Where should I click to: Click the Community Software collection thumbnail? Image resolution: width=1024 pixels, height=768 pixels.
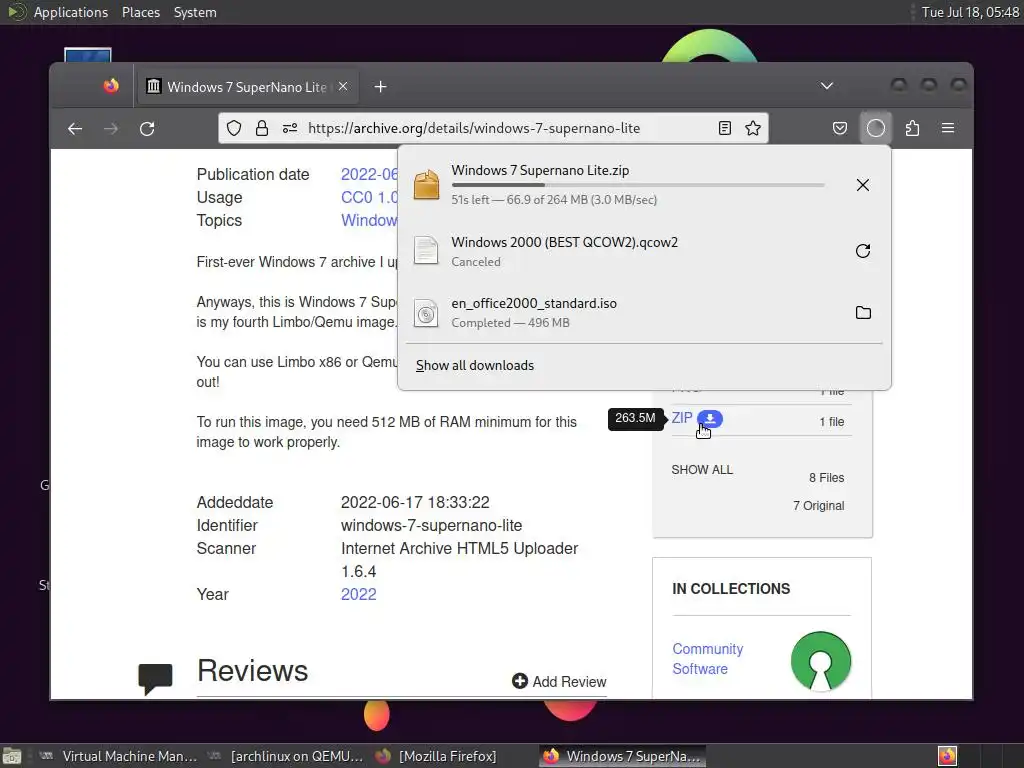pos(820,661)
